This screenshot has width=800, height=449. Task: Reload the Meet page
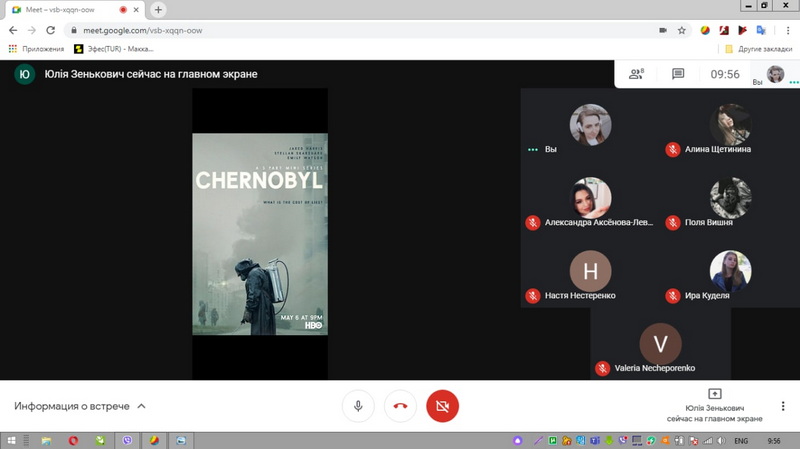point(51,30)
